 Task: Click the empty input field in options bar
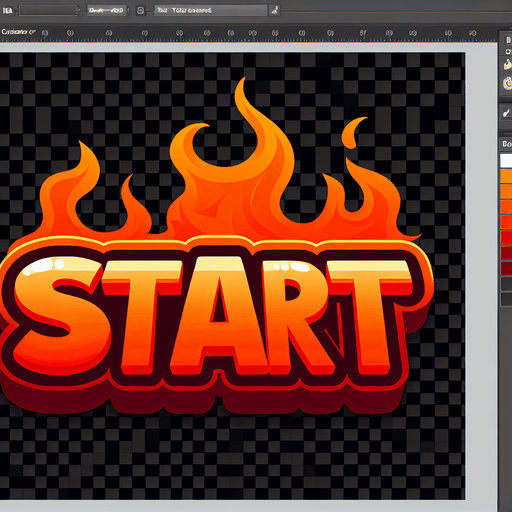point(48,11)
